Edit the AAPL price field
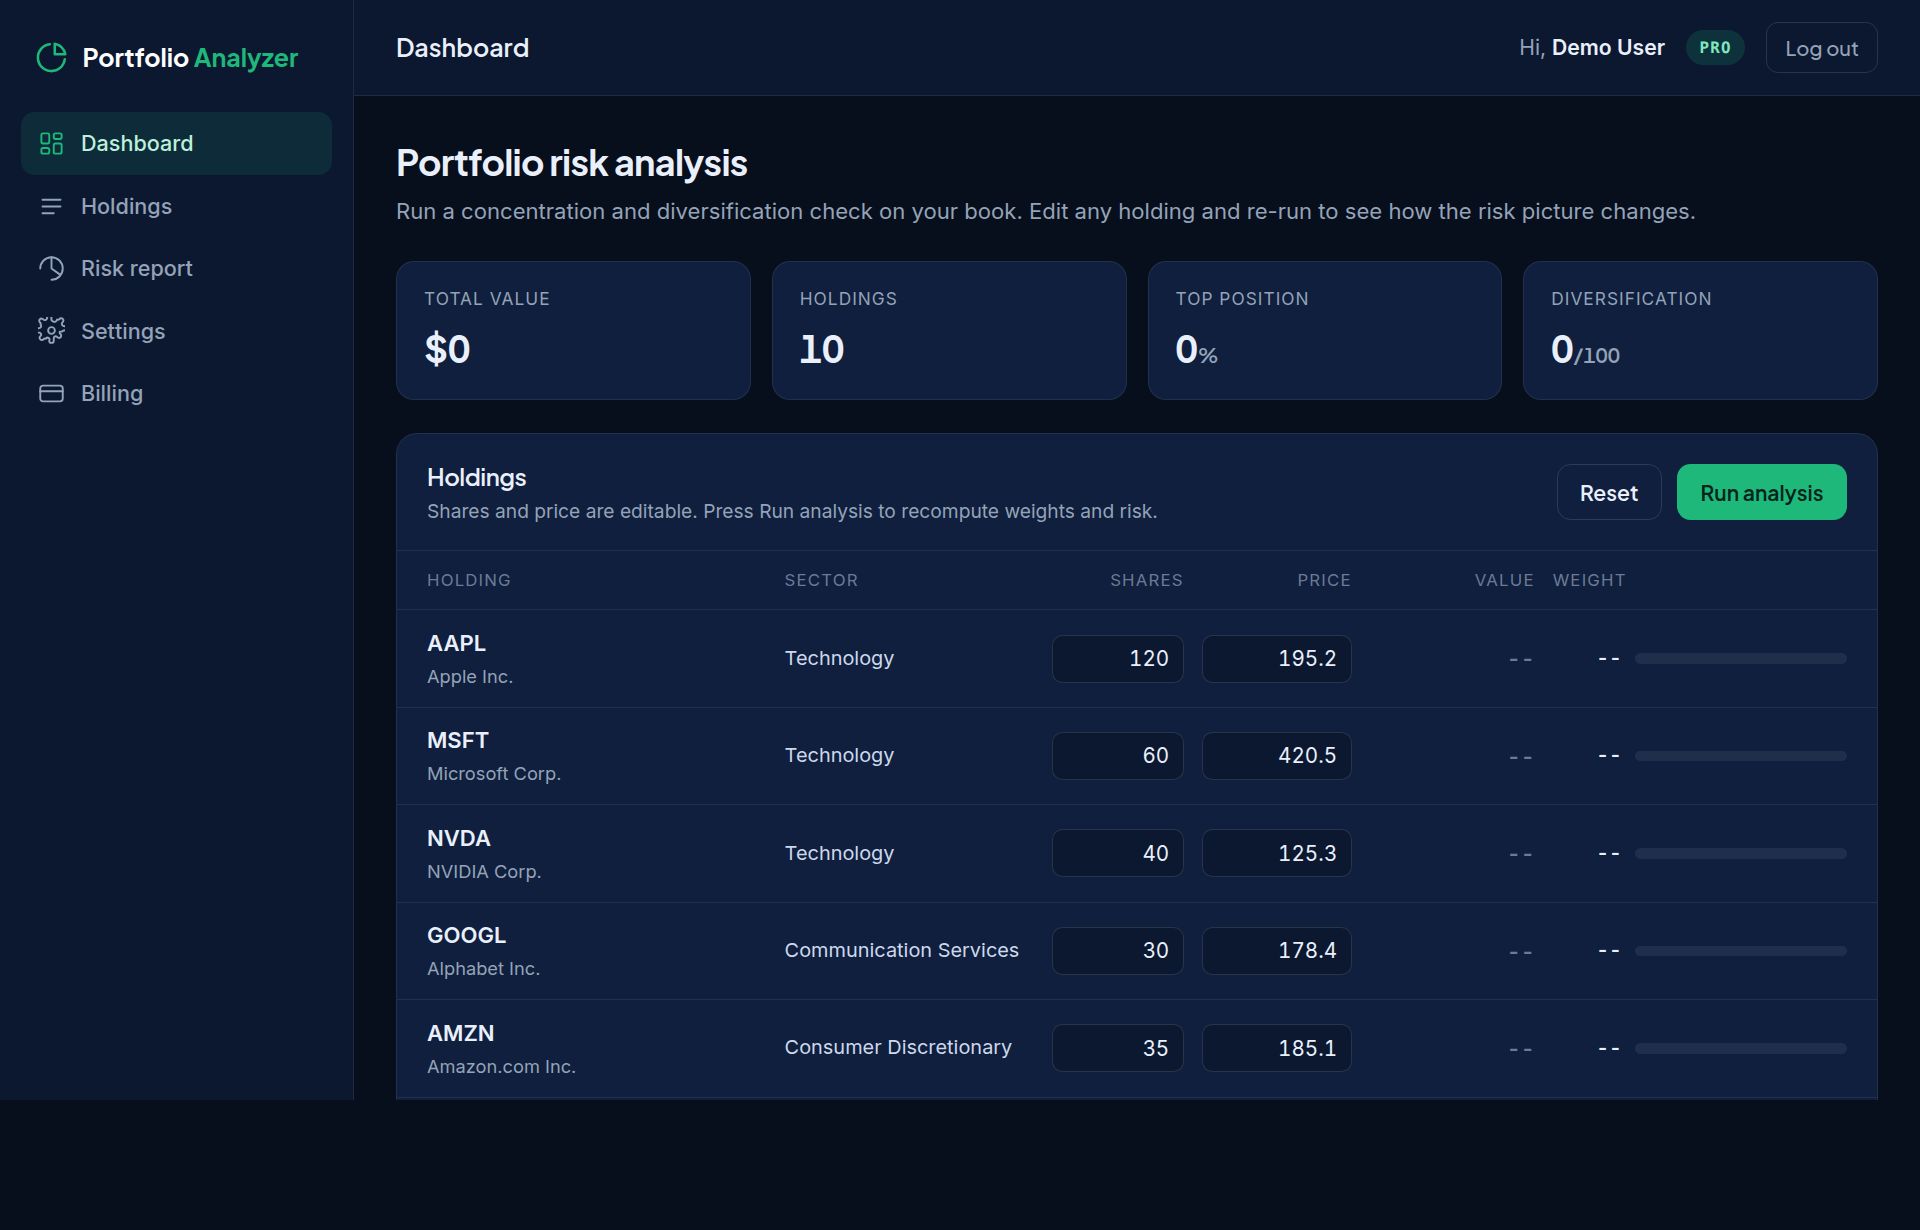The image size is (1920, 1230). pyautogui.click(x=1276, y=658)
